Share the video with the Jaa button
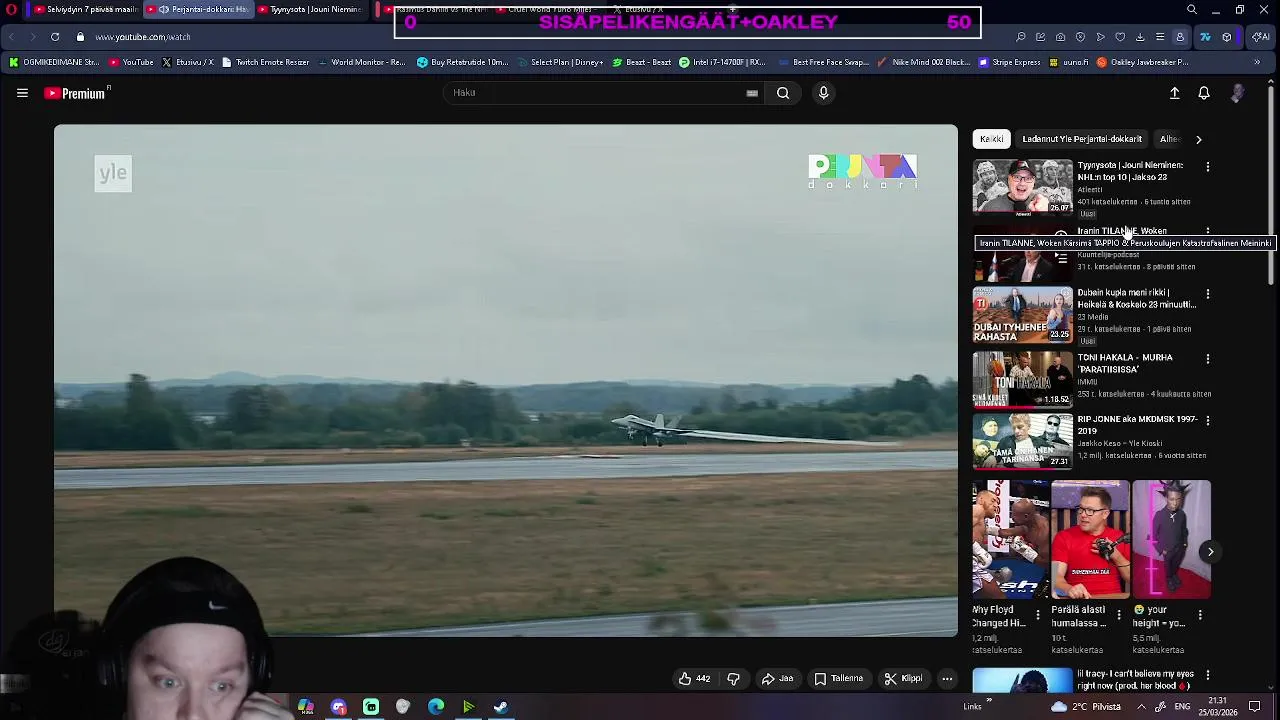 pyautogui.click(x=777, y=679)
